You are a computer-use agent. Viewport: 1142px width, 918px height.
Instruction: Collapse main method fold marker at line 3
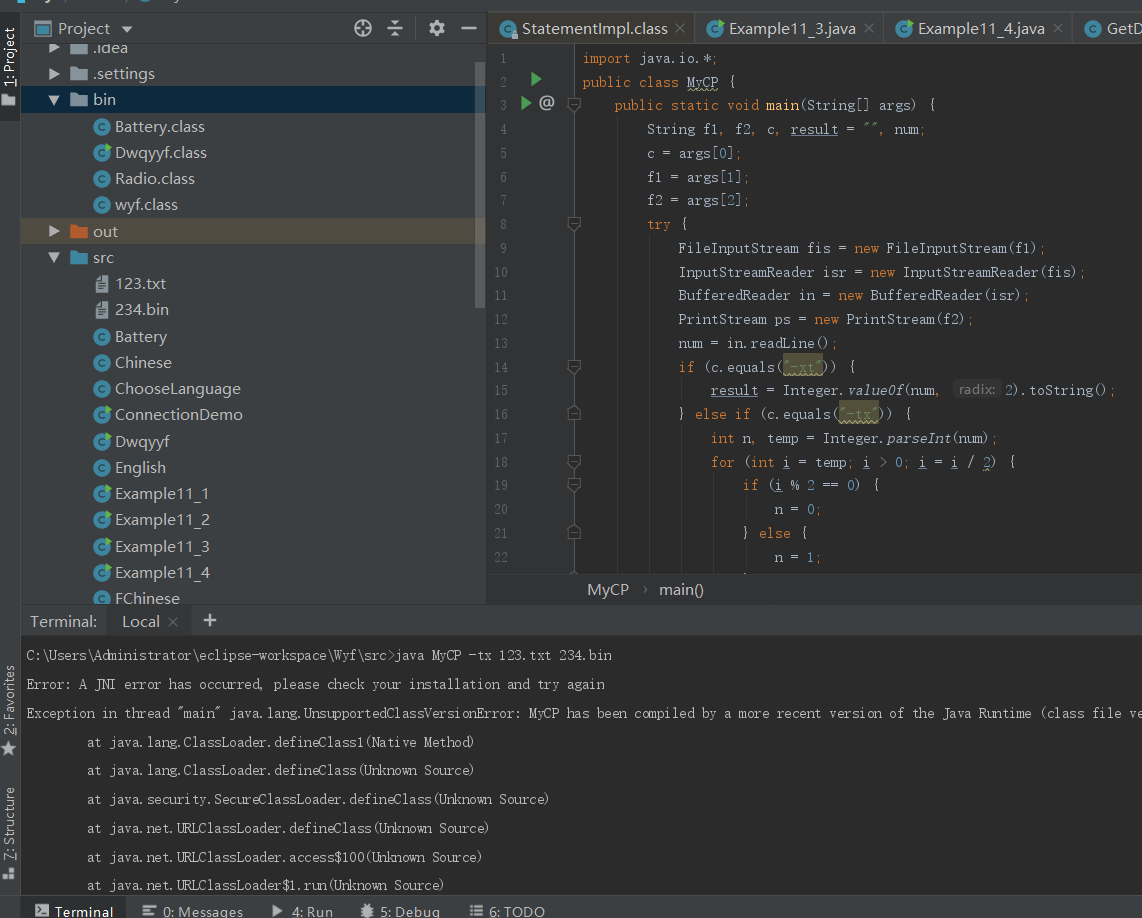(x=574, y=105)
